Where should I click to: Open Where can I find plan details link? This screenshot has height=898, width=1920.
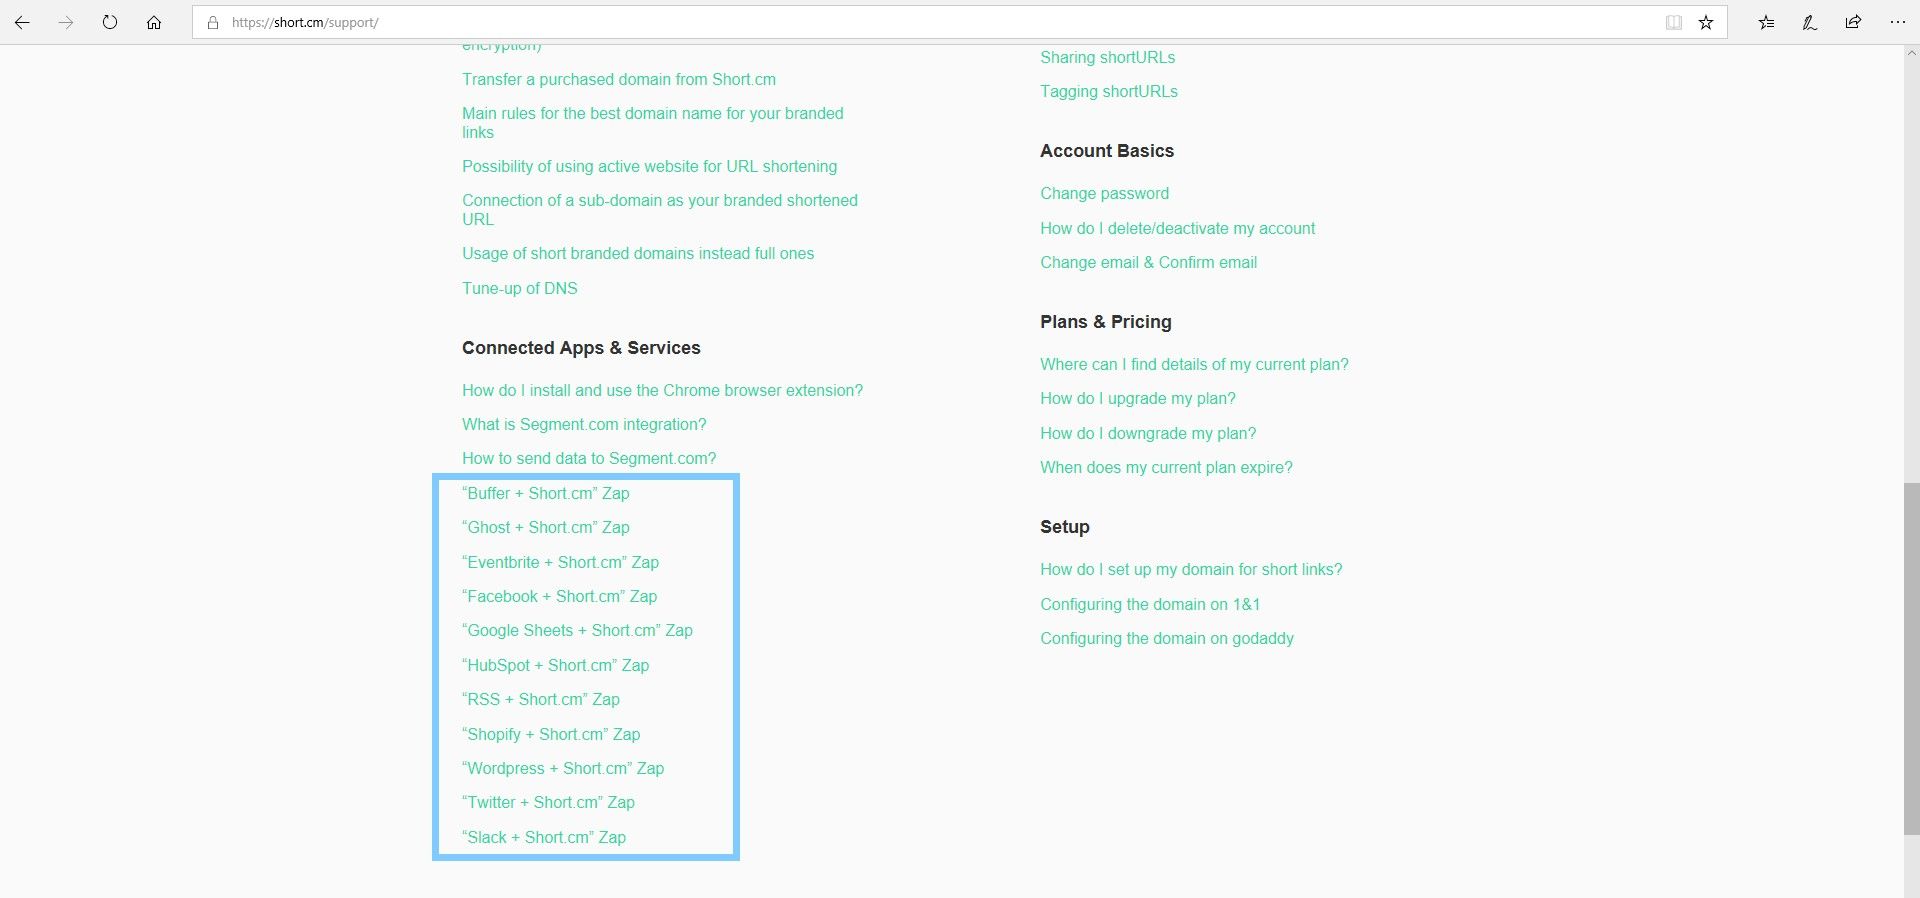coord(1194,364)
